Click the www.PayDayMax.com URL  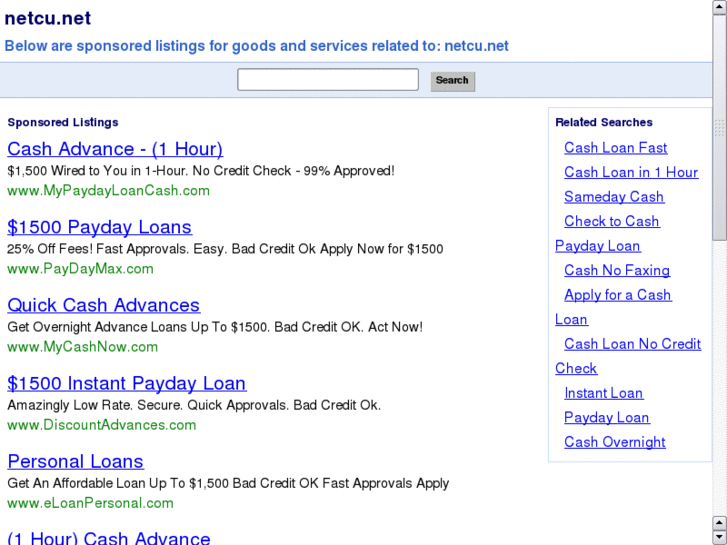coord(80,269)
